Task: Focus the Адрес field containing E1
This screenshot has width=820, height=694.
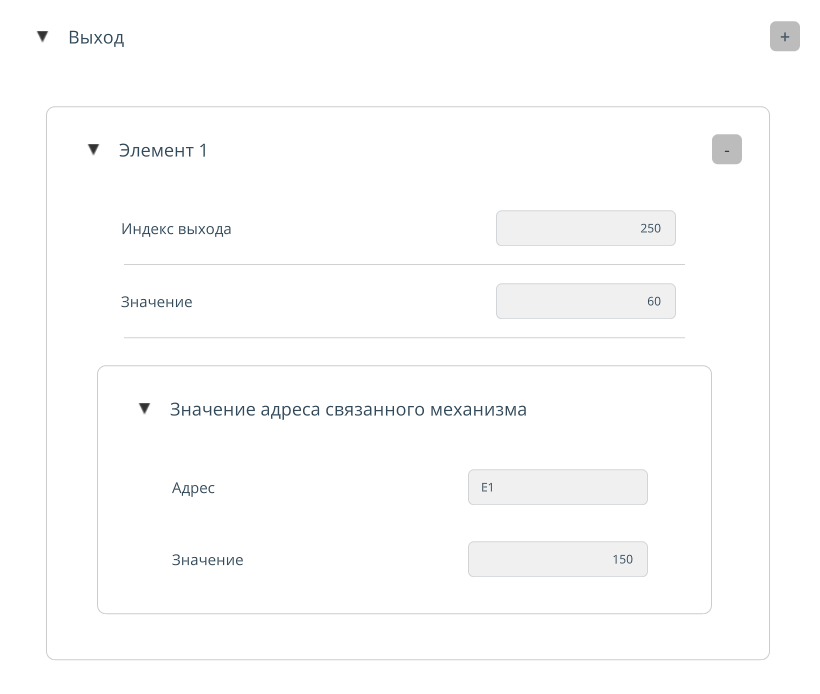Action: click(557, 488)
